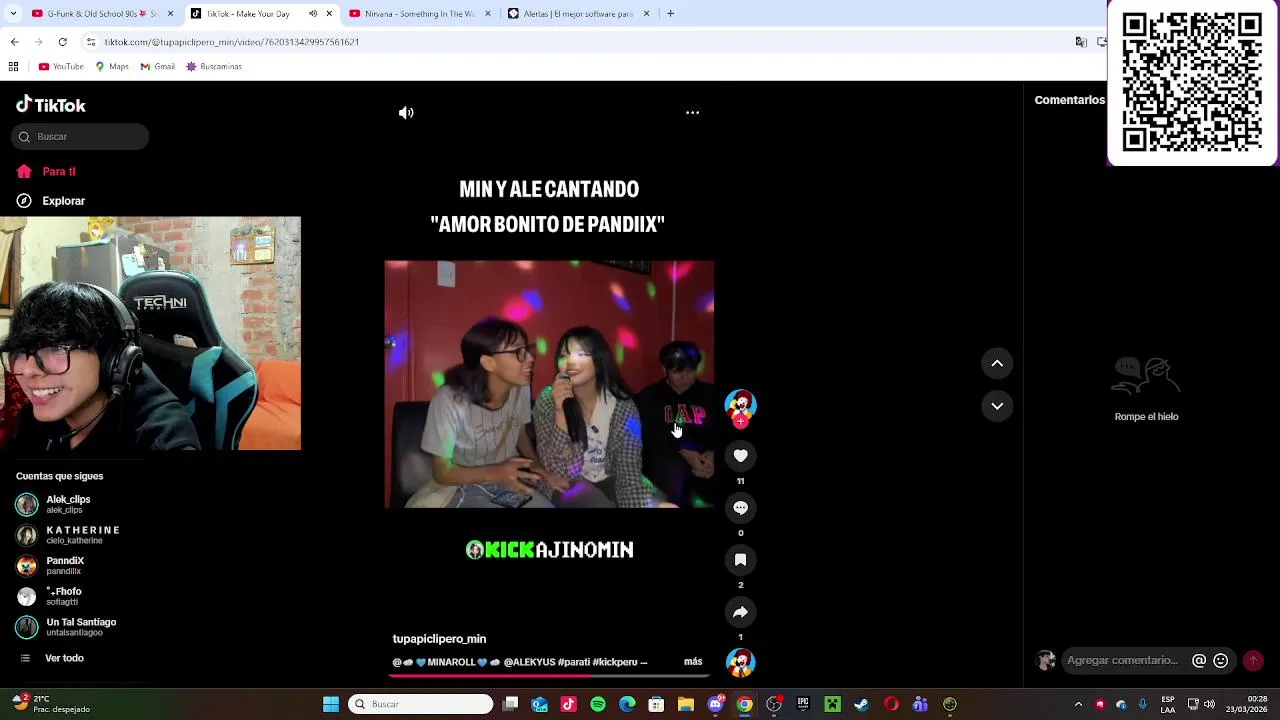Focus the Agregar comentario field
The image size is (1280, 720).
coord(1126,661)
